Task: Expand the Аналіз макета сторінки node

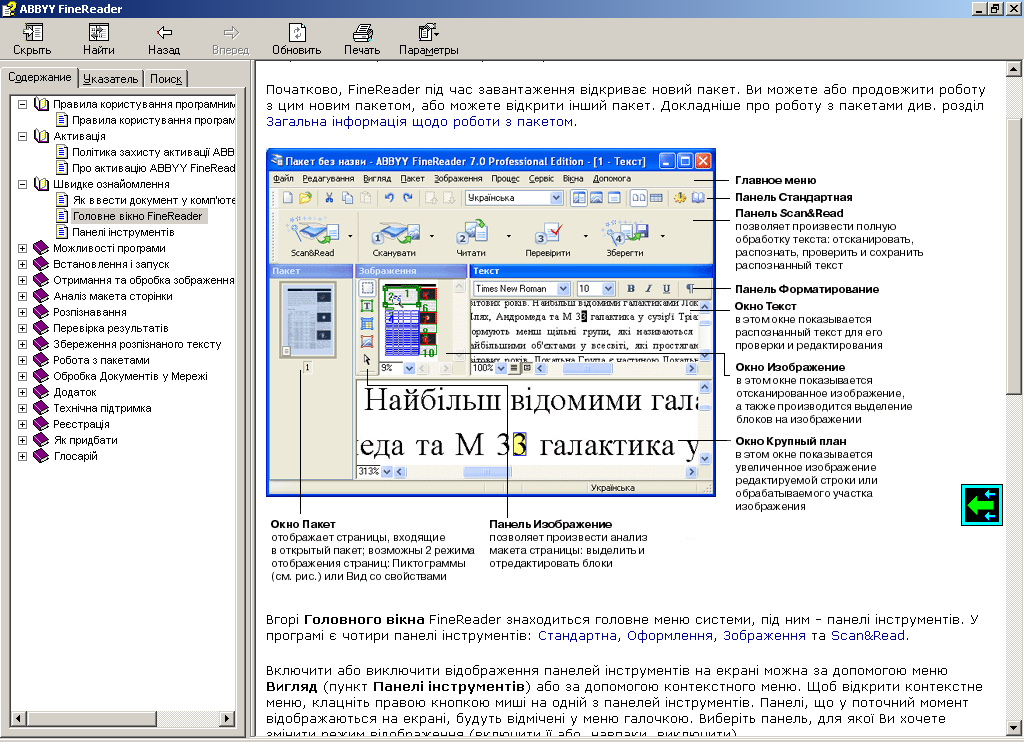Action: click(x=22, y=296)
